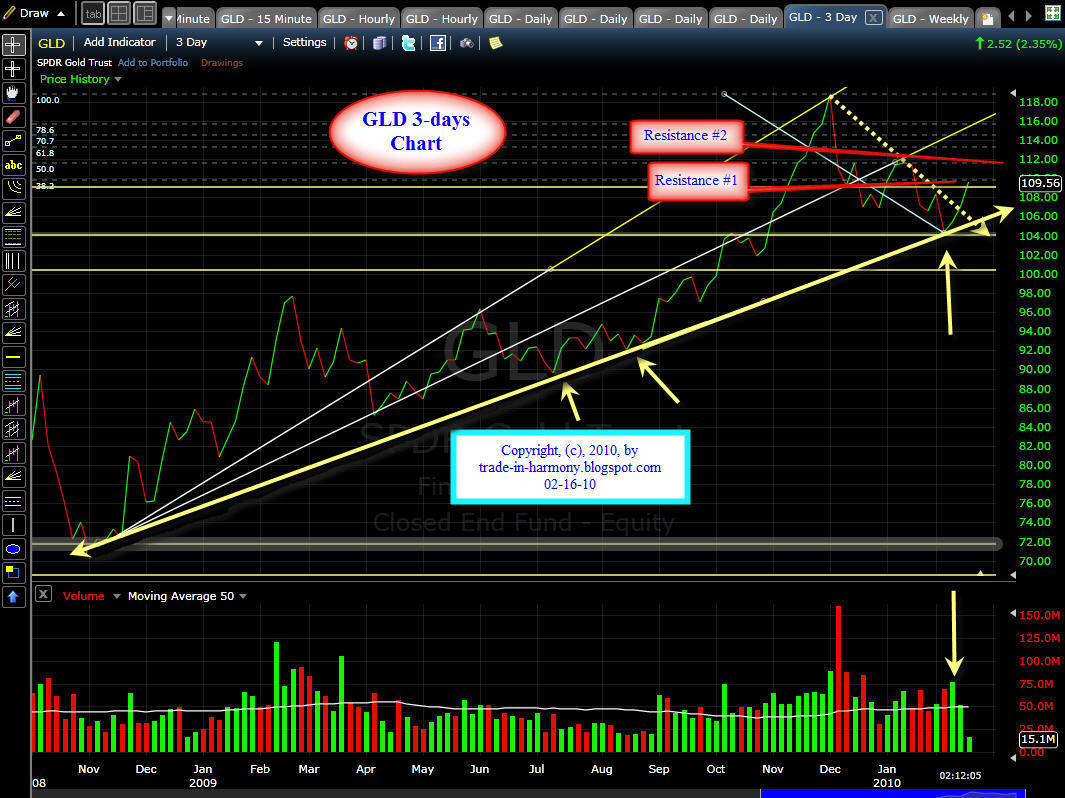The width and height of the screenshot is (1065, 798).
Task: Select the yellow arcs drawing tool
Action: click(x=13, y=189)
